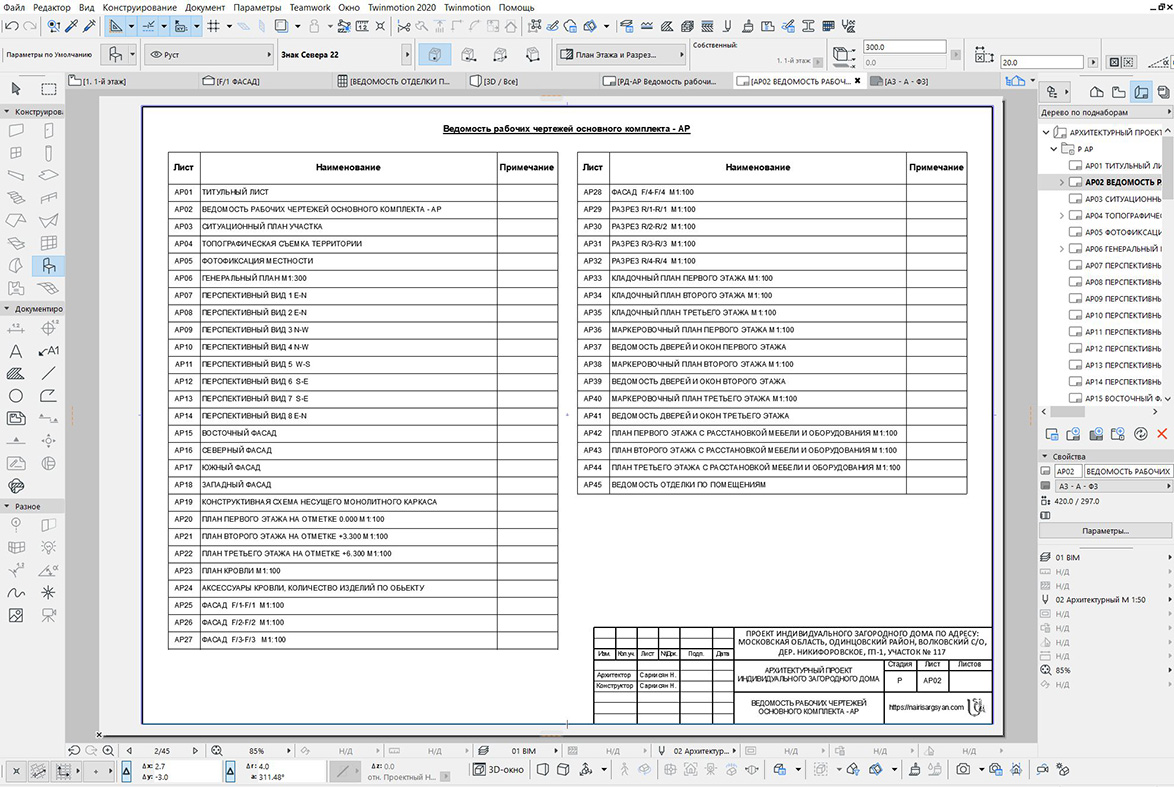Select the Spline curve tool icon
This screenshot has height=787, width=1174.
16,592
